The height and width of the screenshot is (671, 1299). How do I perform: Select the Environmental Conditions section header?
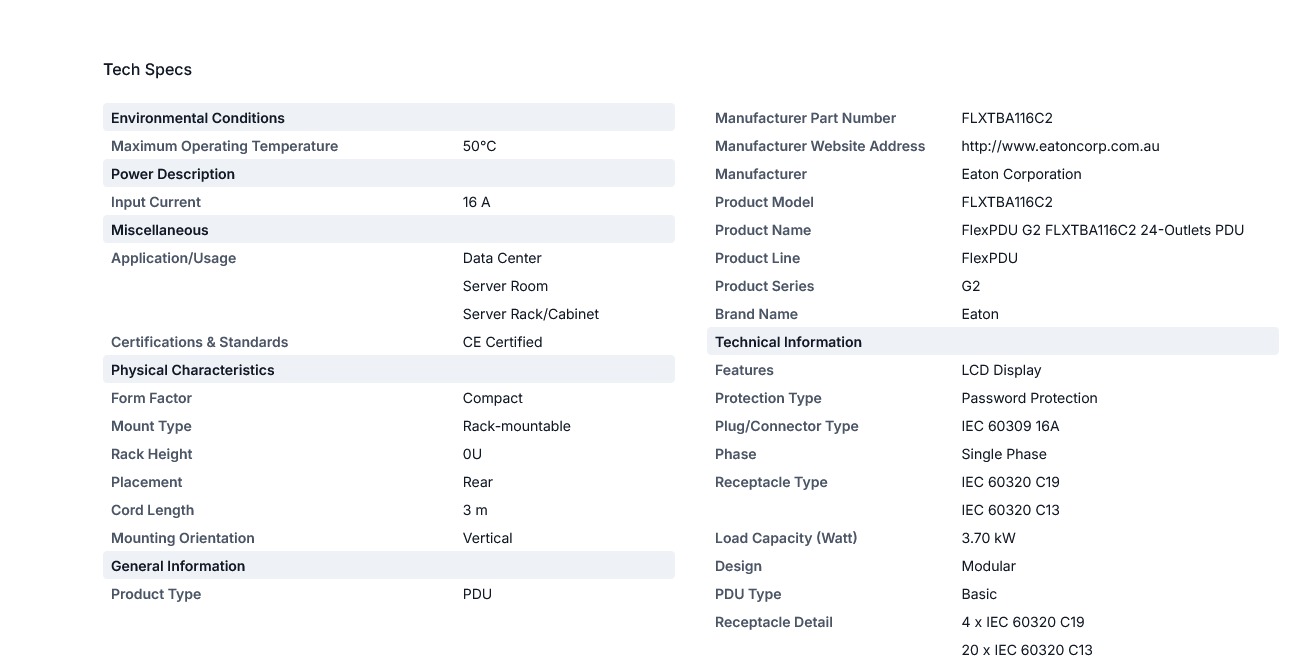coord(389,117)
